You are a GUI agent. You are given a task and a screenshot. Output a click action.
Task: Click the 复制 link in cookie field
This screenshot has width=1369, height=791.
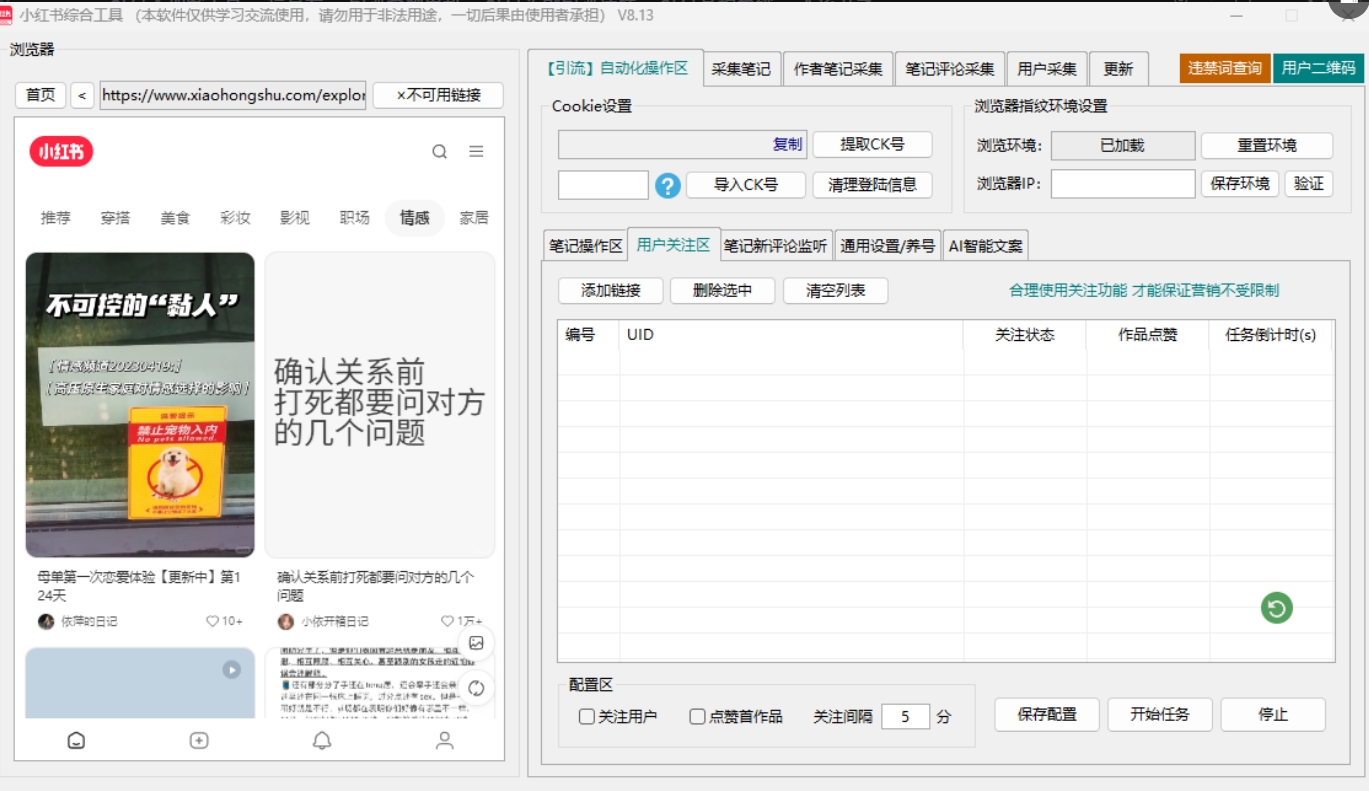point(787,144)
